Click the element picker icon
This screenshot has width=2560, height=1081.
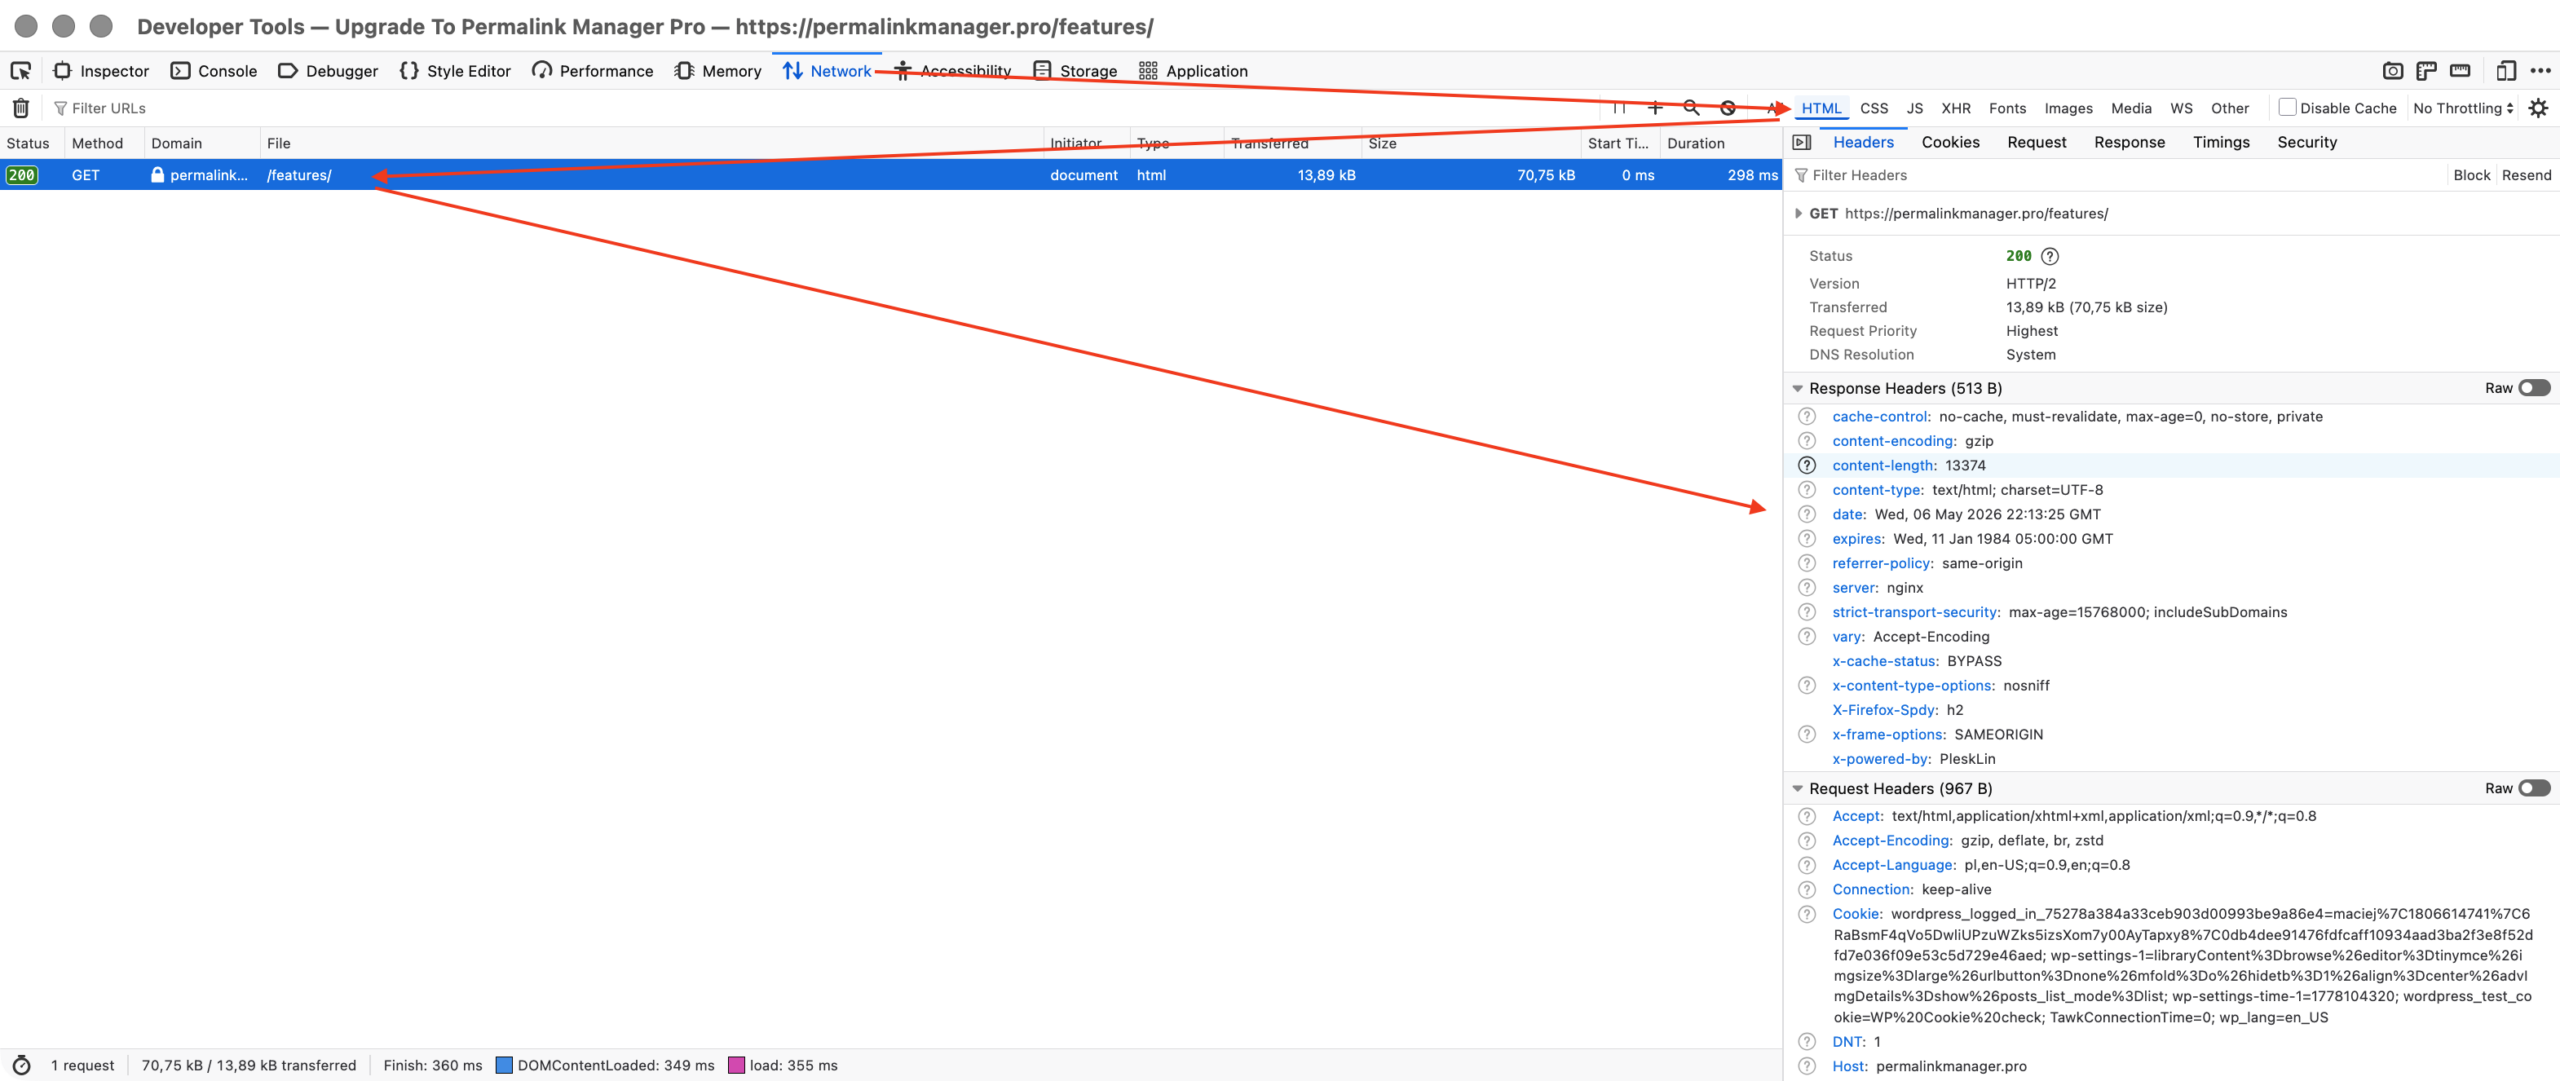[x=21, y=71]
